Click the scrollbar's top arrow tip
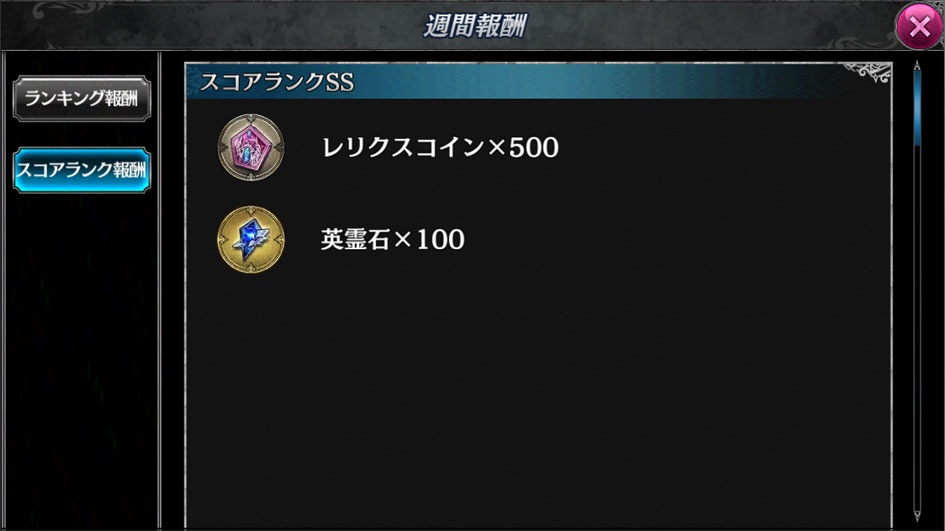Screen dimensions: 945x531 (x=917, y=64)
